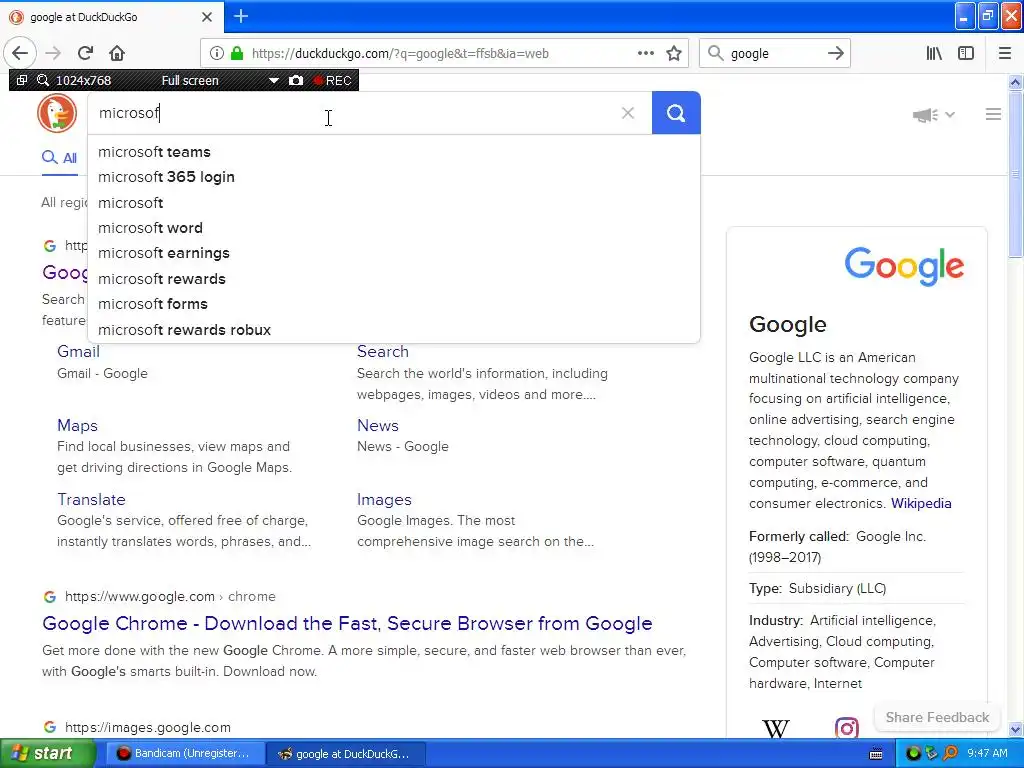
Task: Take Bandicam screenshot with camera icon
Action: (296, 80)
